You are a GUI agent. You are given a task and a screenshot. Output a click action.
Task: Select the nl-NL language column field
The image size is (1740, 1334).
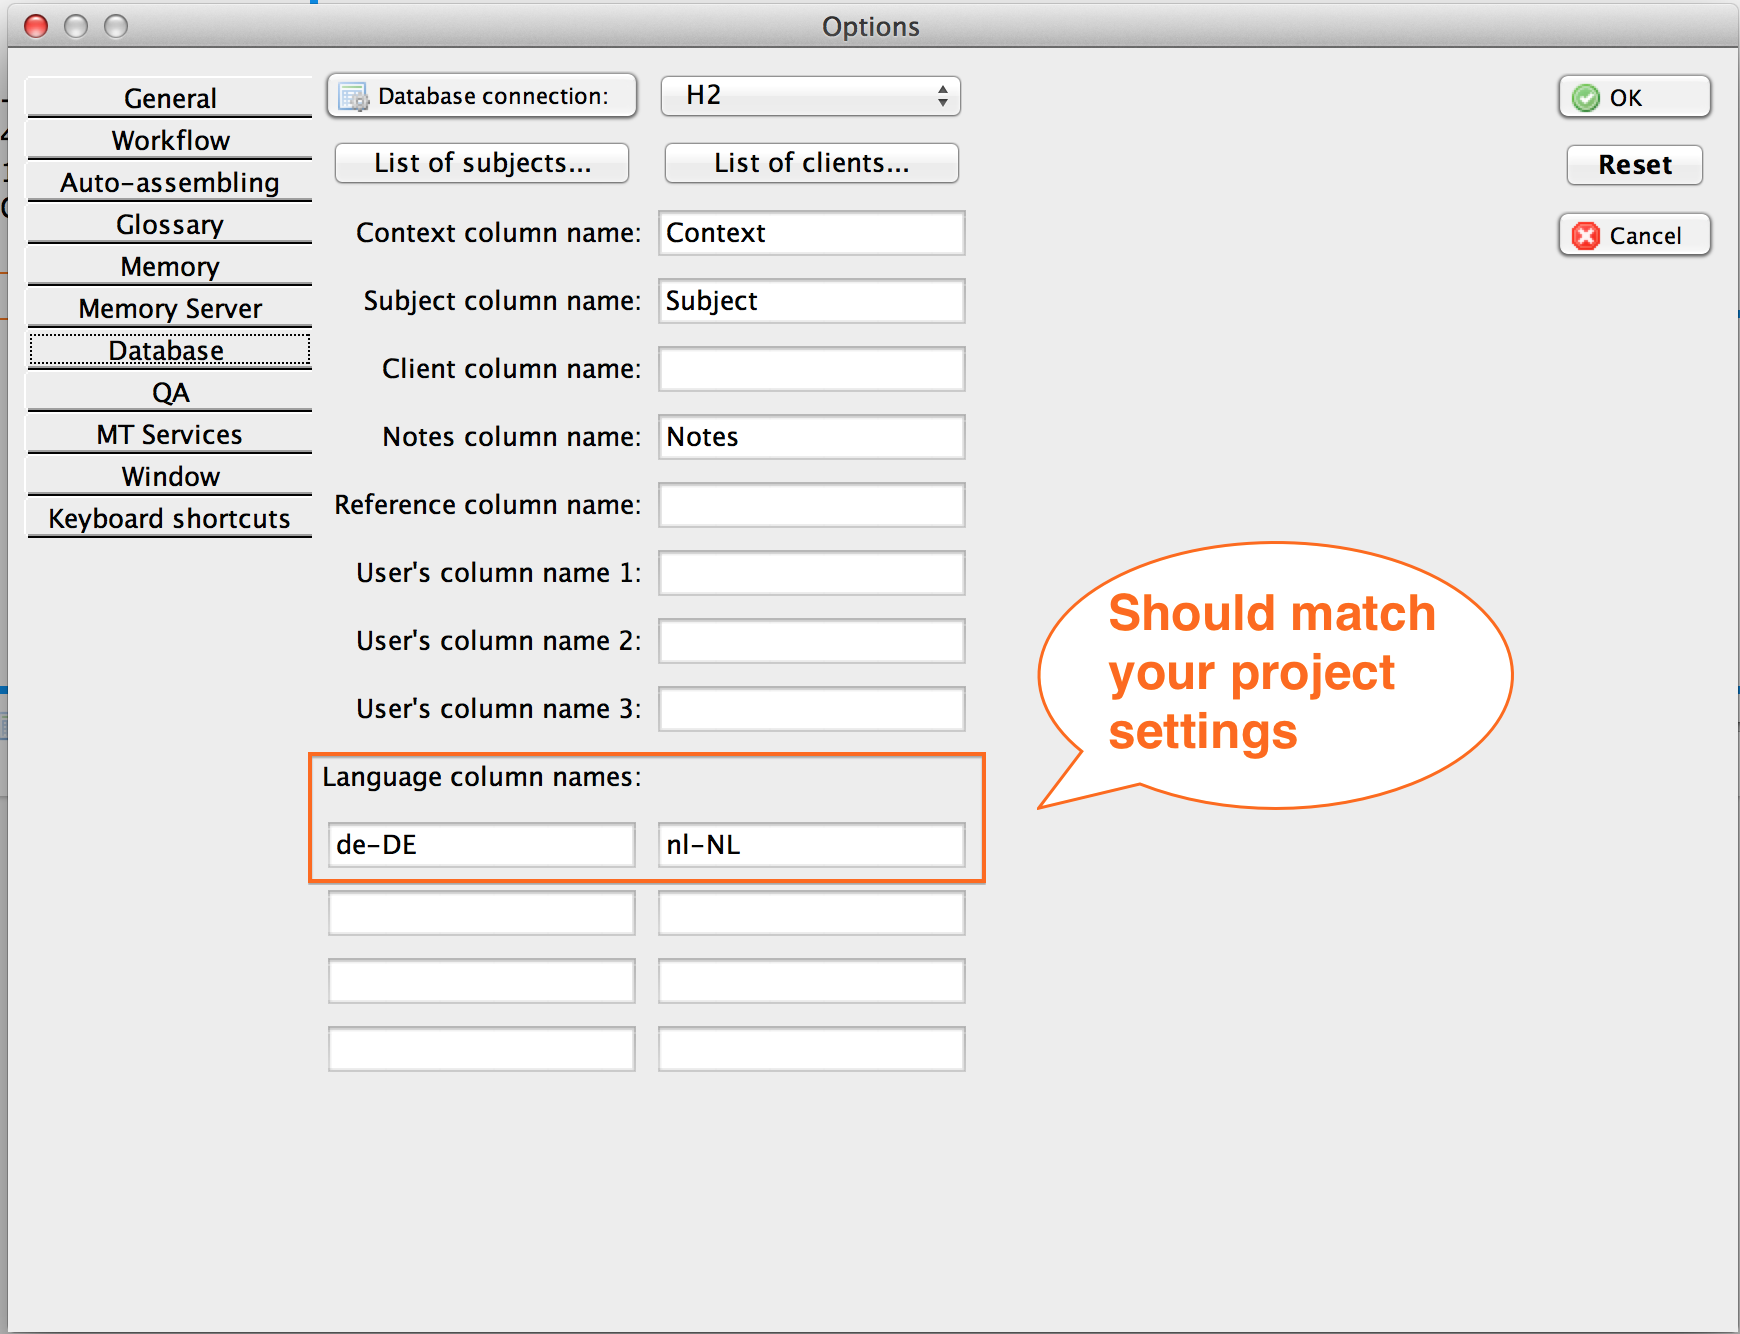tap(811, 845)
